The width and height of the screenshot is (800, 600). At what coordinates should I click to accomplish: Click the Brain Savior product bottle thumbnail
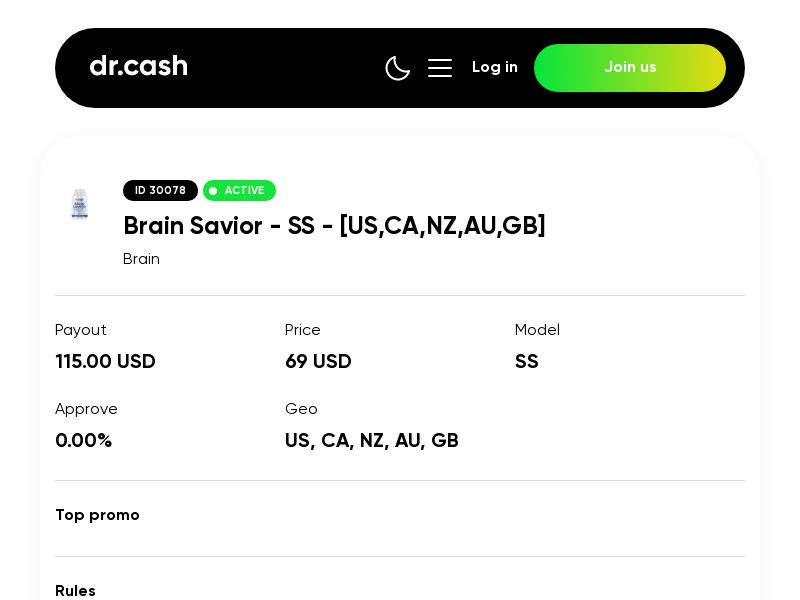point(79,204)
